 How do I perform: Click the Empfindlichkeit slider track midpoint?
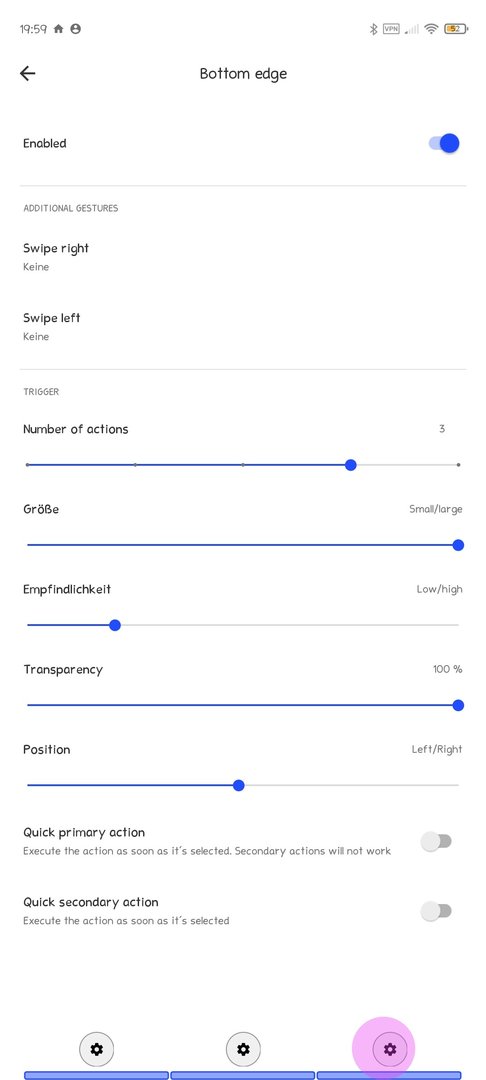(x=243, y=625)
